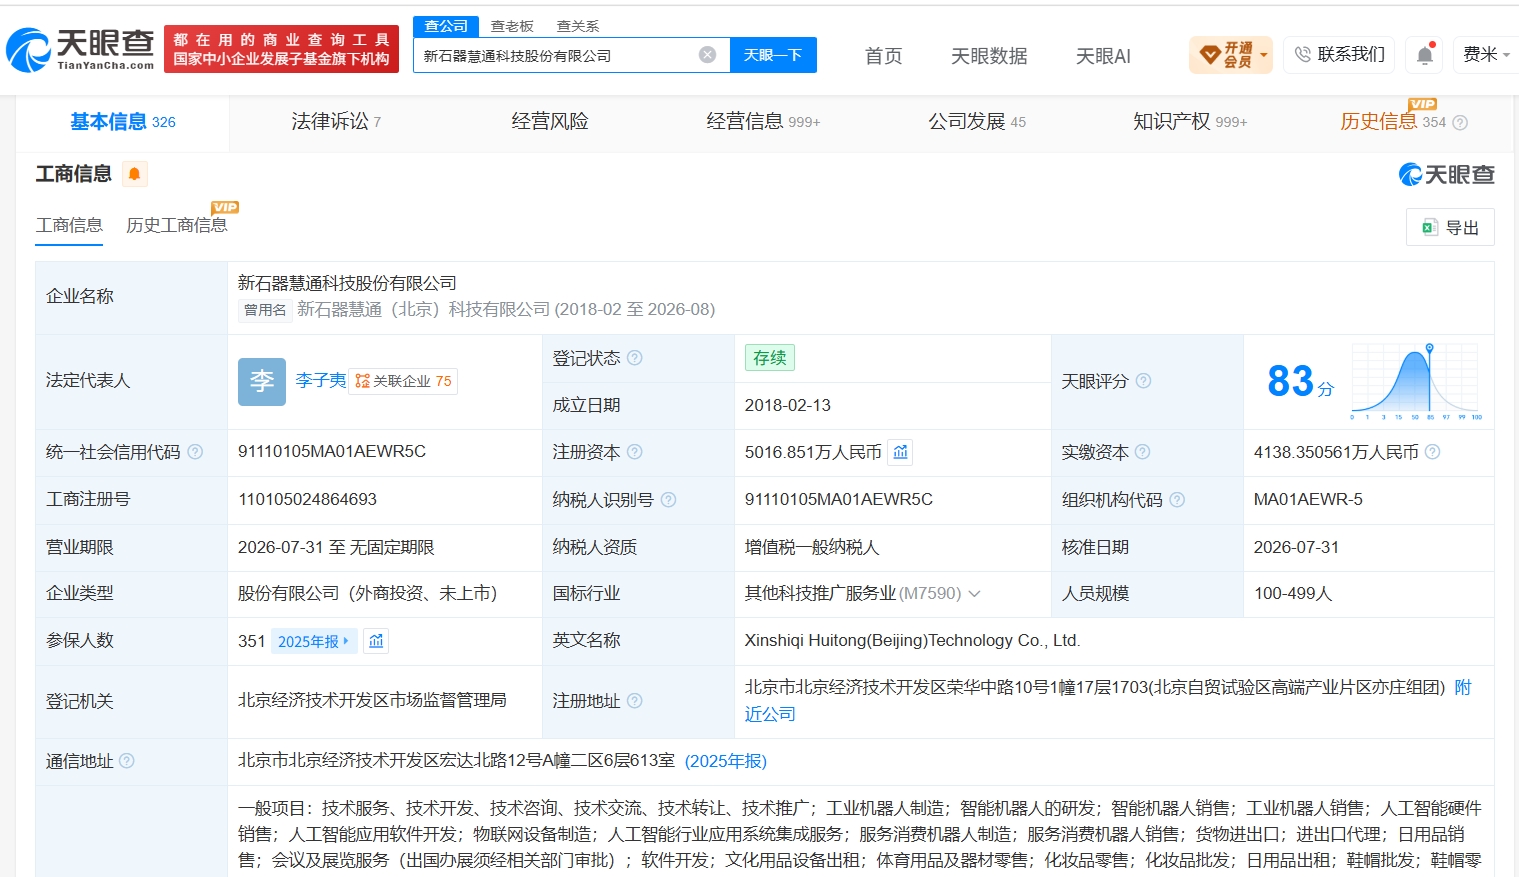
Task: Export the data with the 导出 button
Action: click(1450, 227)
